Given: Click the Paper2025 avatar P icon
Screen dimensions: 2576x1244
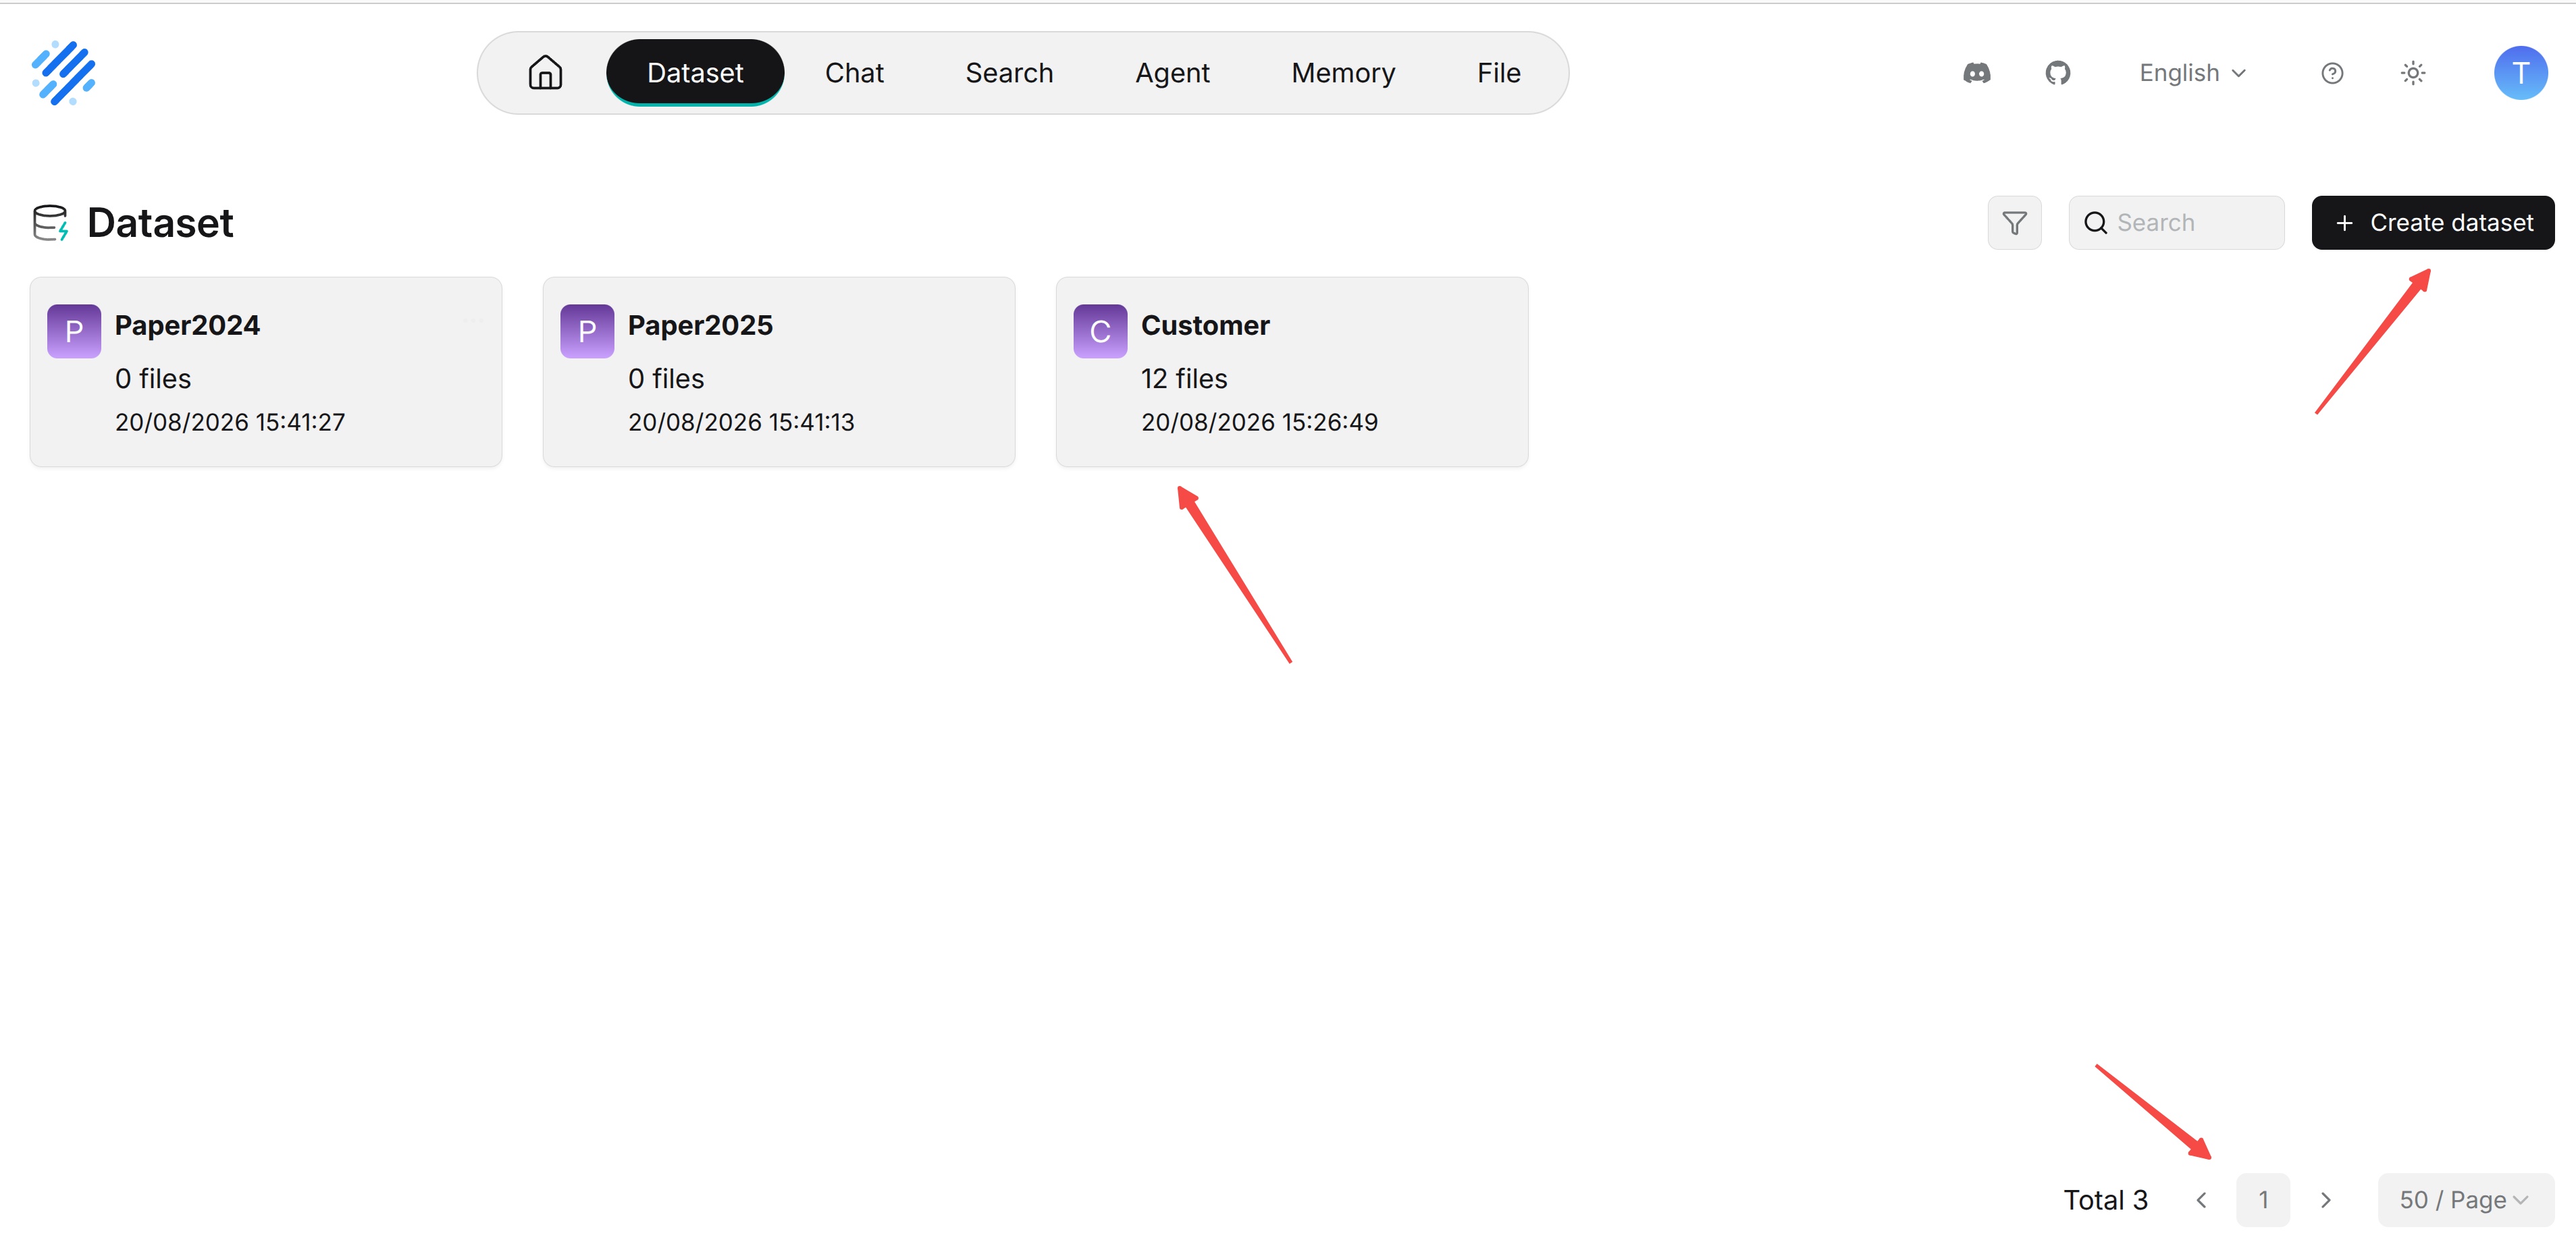Looking at the screenshot, I should click(587, 331).
